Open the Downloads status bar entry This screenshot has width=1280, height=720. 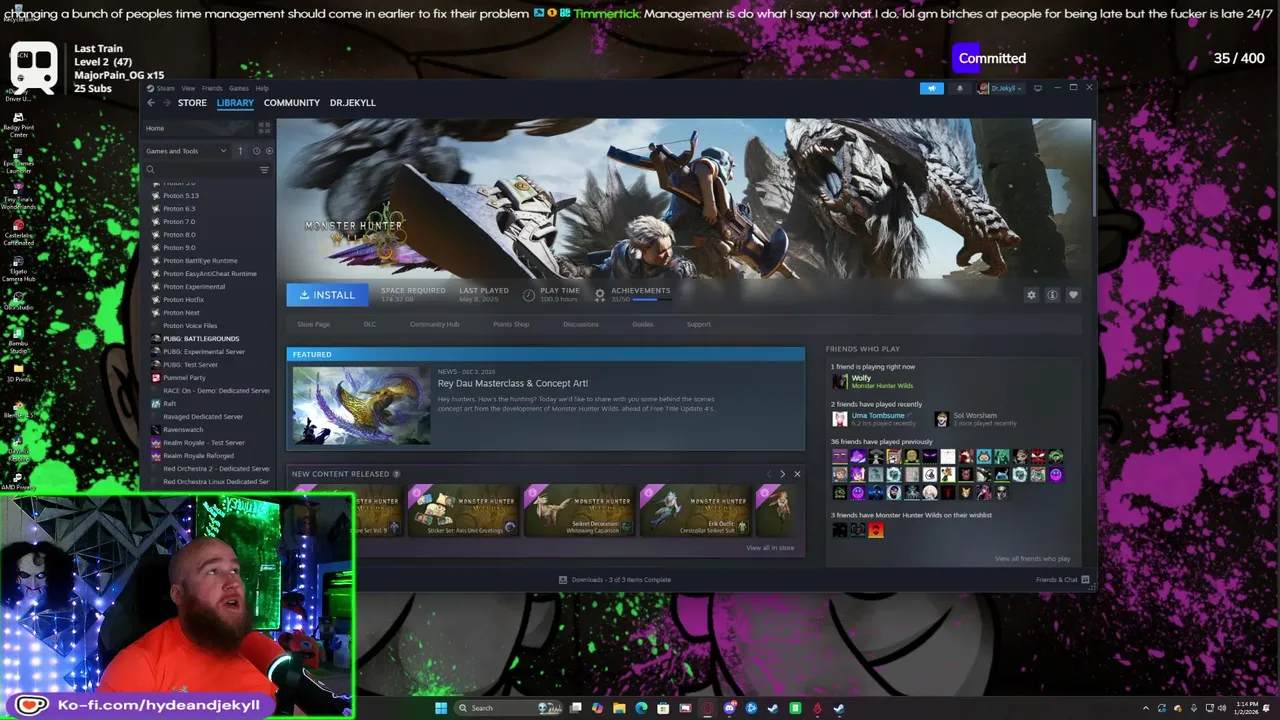point(615,580)
